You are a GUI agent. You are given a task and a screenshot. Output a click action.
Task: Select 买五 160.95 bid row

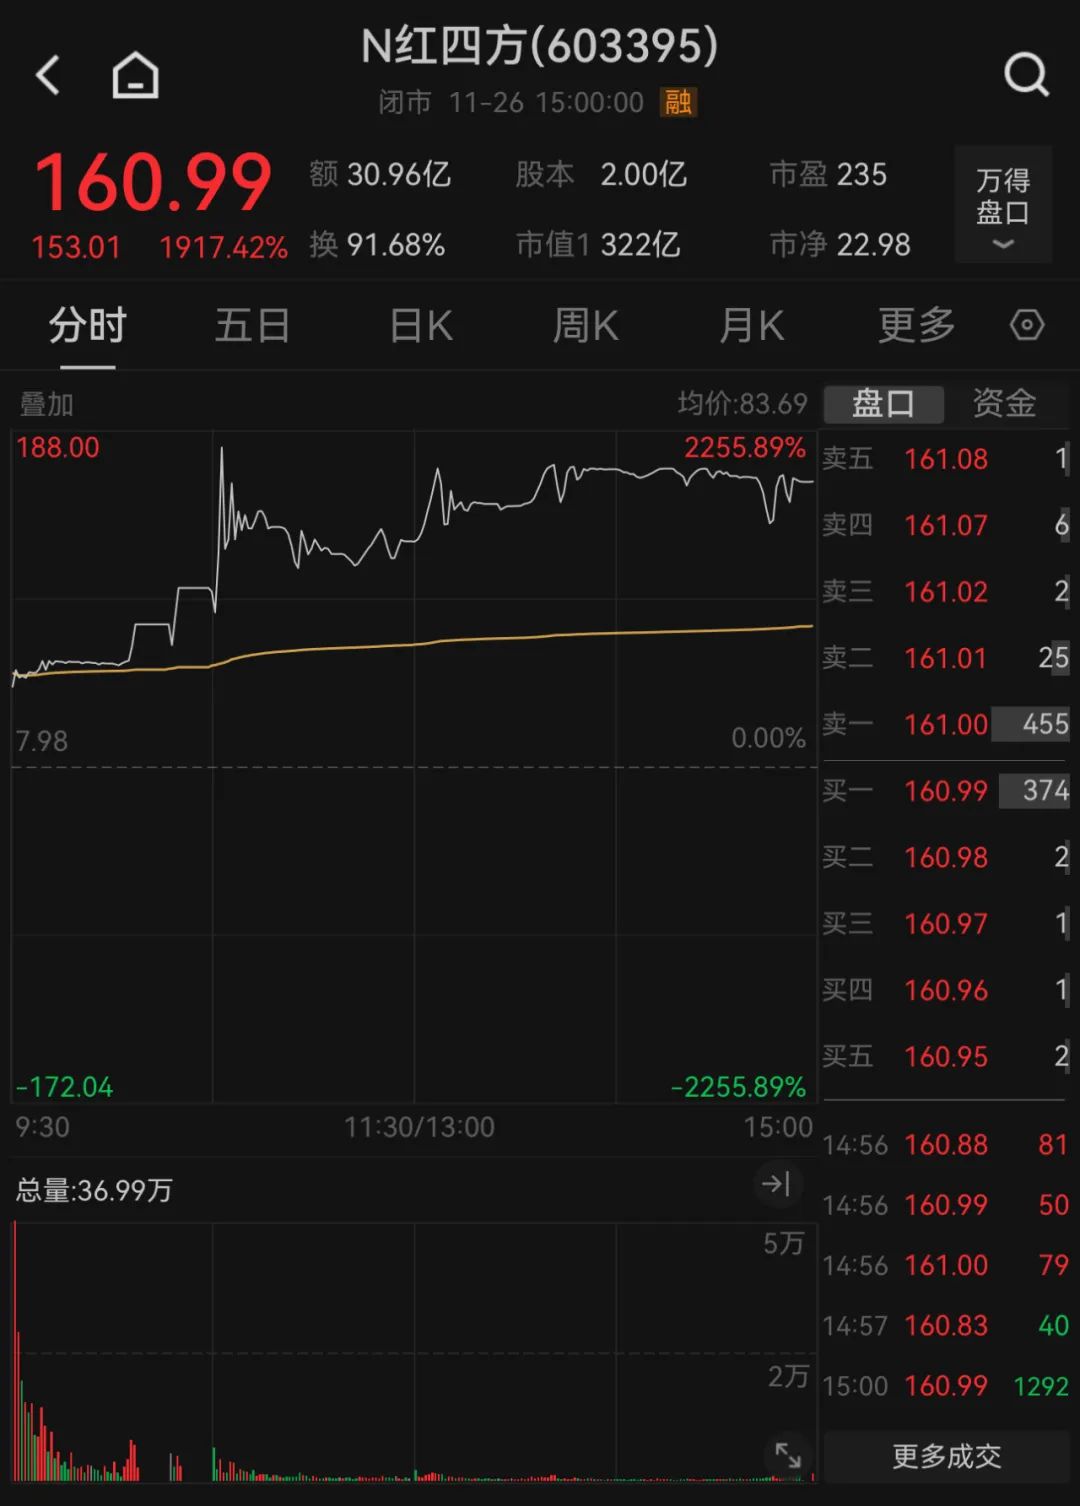tap(945, 1056)
